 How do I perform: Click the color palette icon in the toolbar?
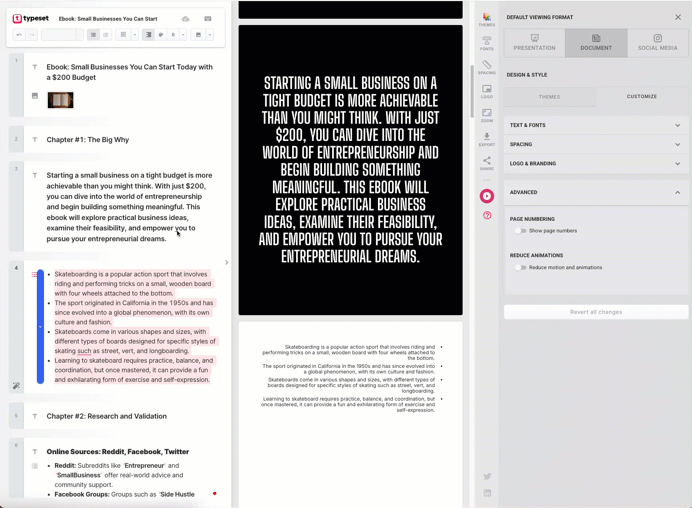(x=161, y=34)
